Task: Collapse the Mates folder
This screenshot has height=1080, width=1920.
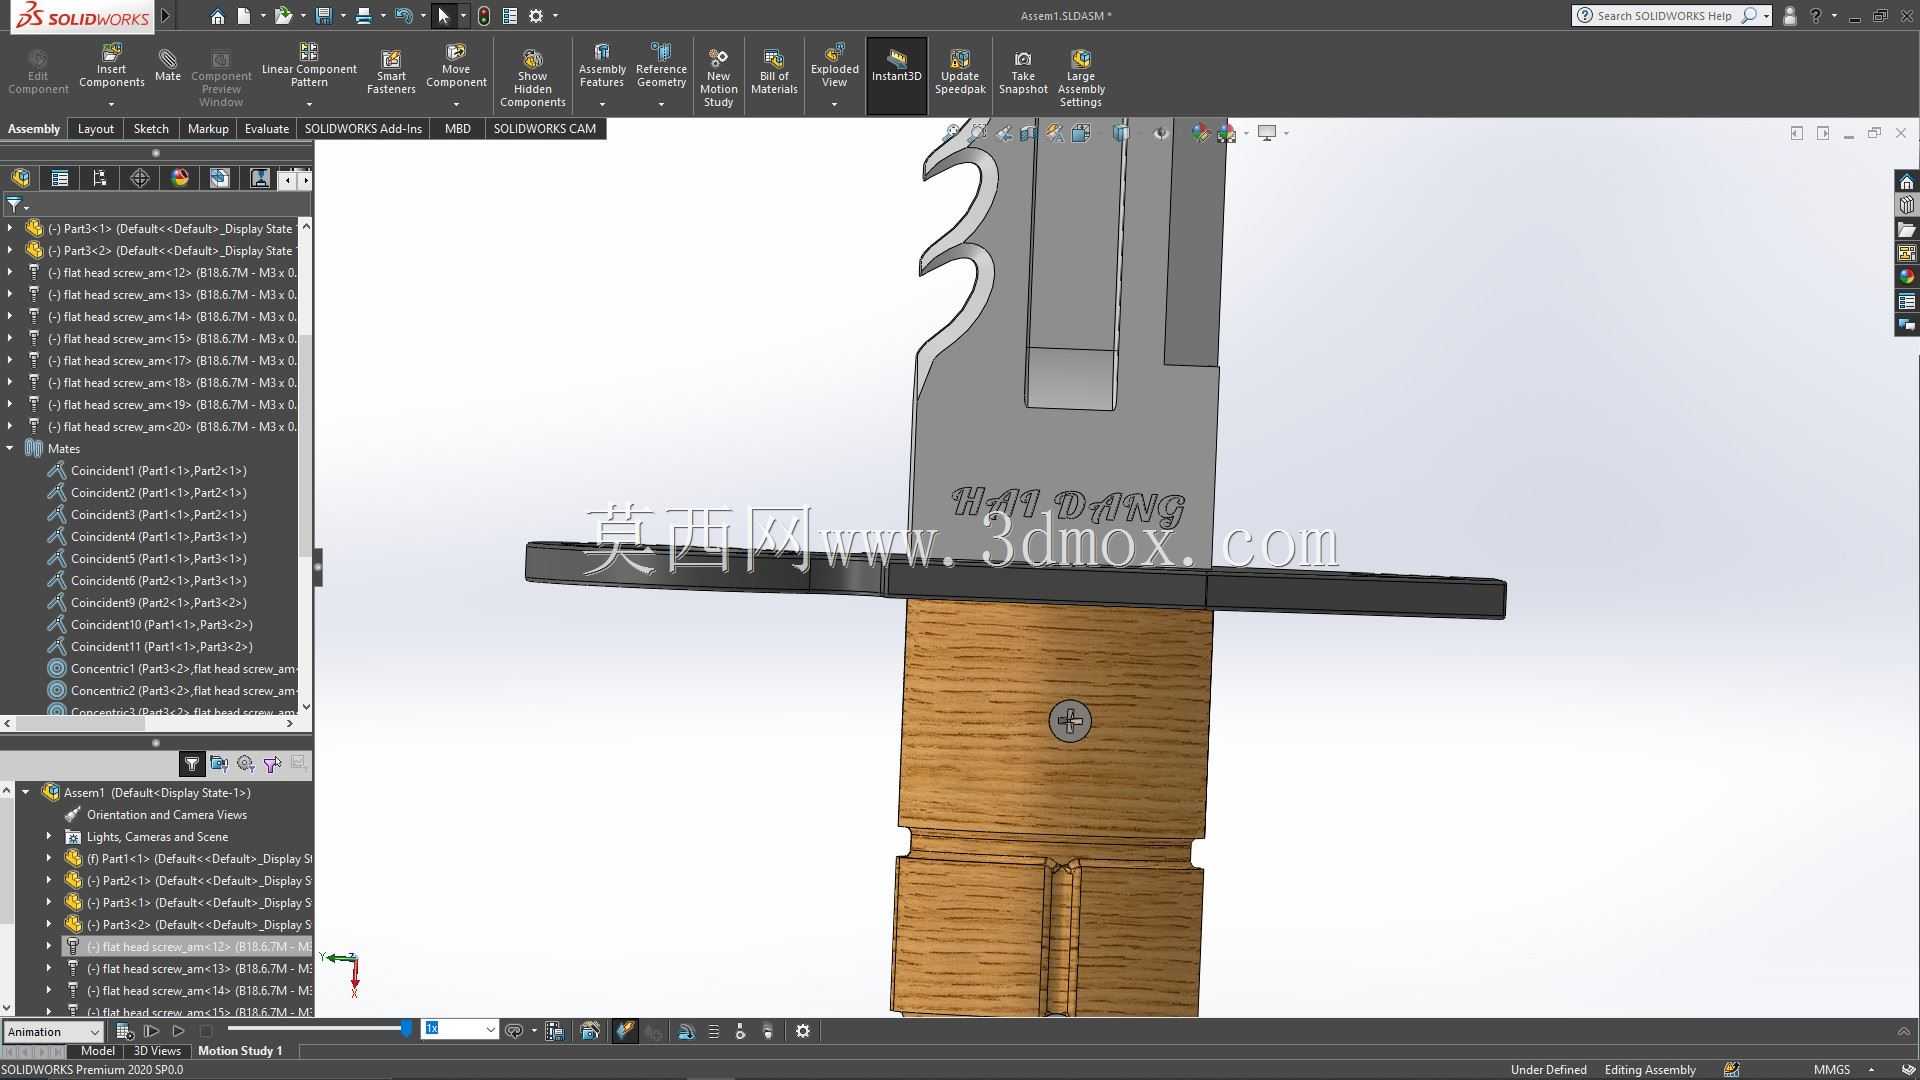Action: (10, 449)
